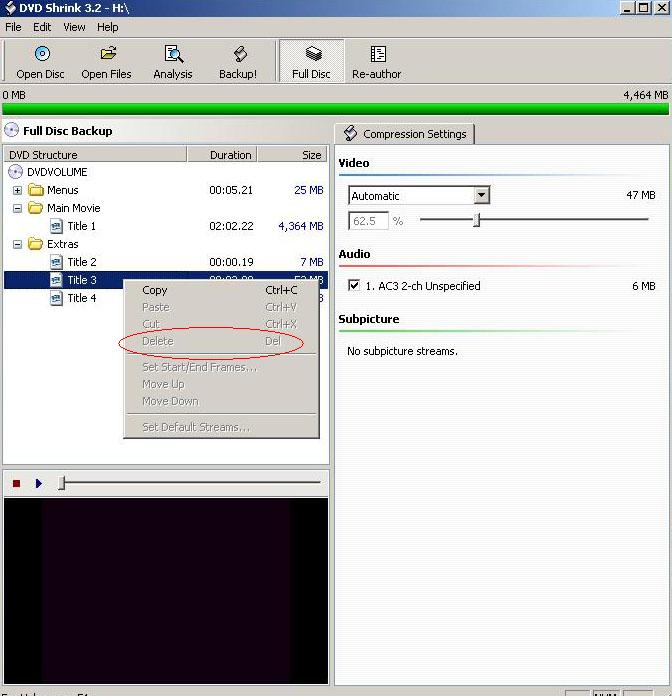Screen dimensions: 672x696
Task: Click the Duration column header
Action: tap(222, 154)
